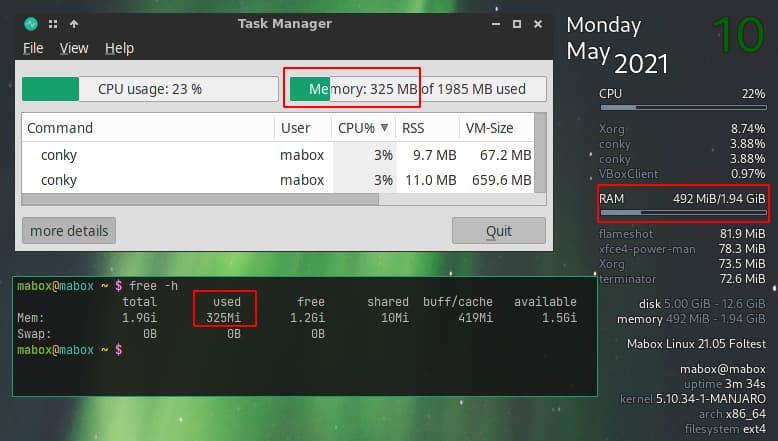Screen dimensions: 778x441
Task: Quit the Task Manager
Action: (498, 231)
